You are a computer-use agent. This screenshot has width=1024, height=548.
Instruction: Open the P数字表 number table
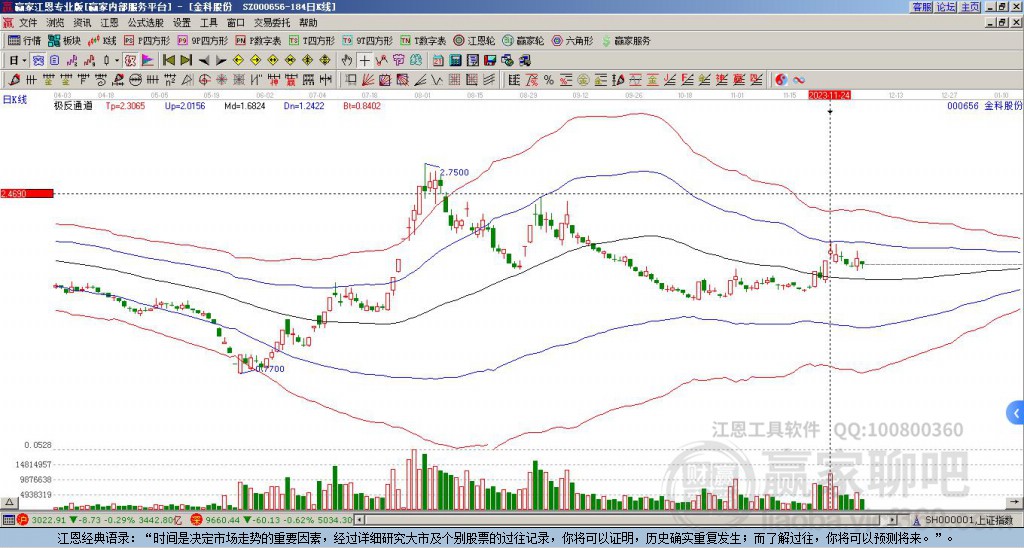259,40
